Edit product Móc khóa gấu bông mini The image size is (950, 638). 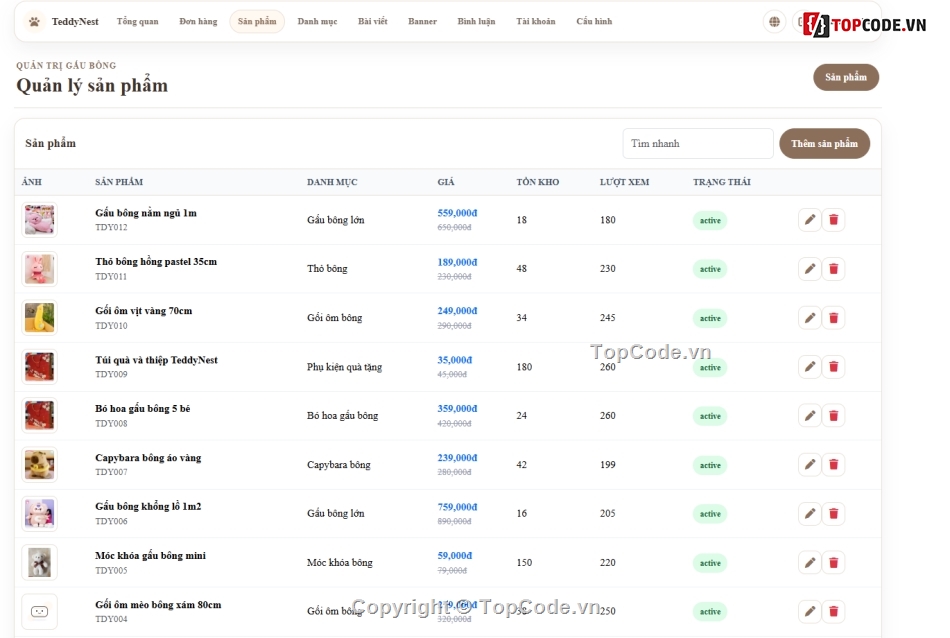pos(809,563)
